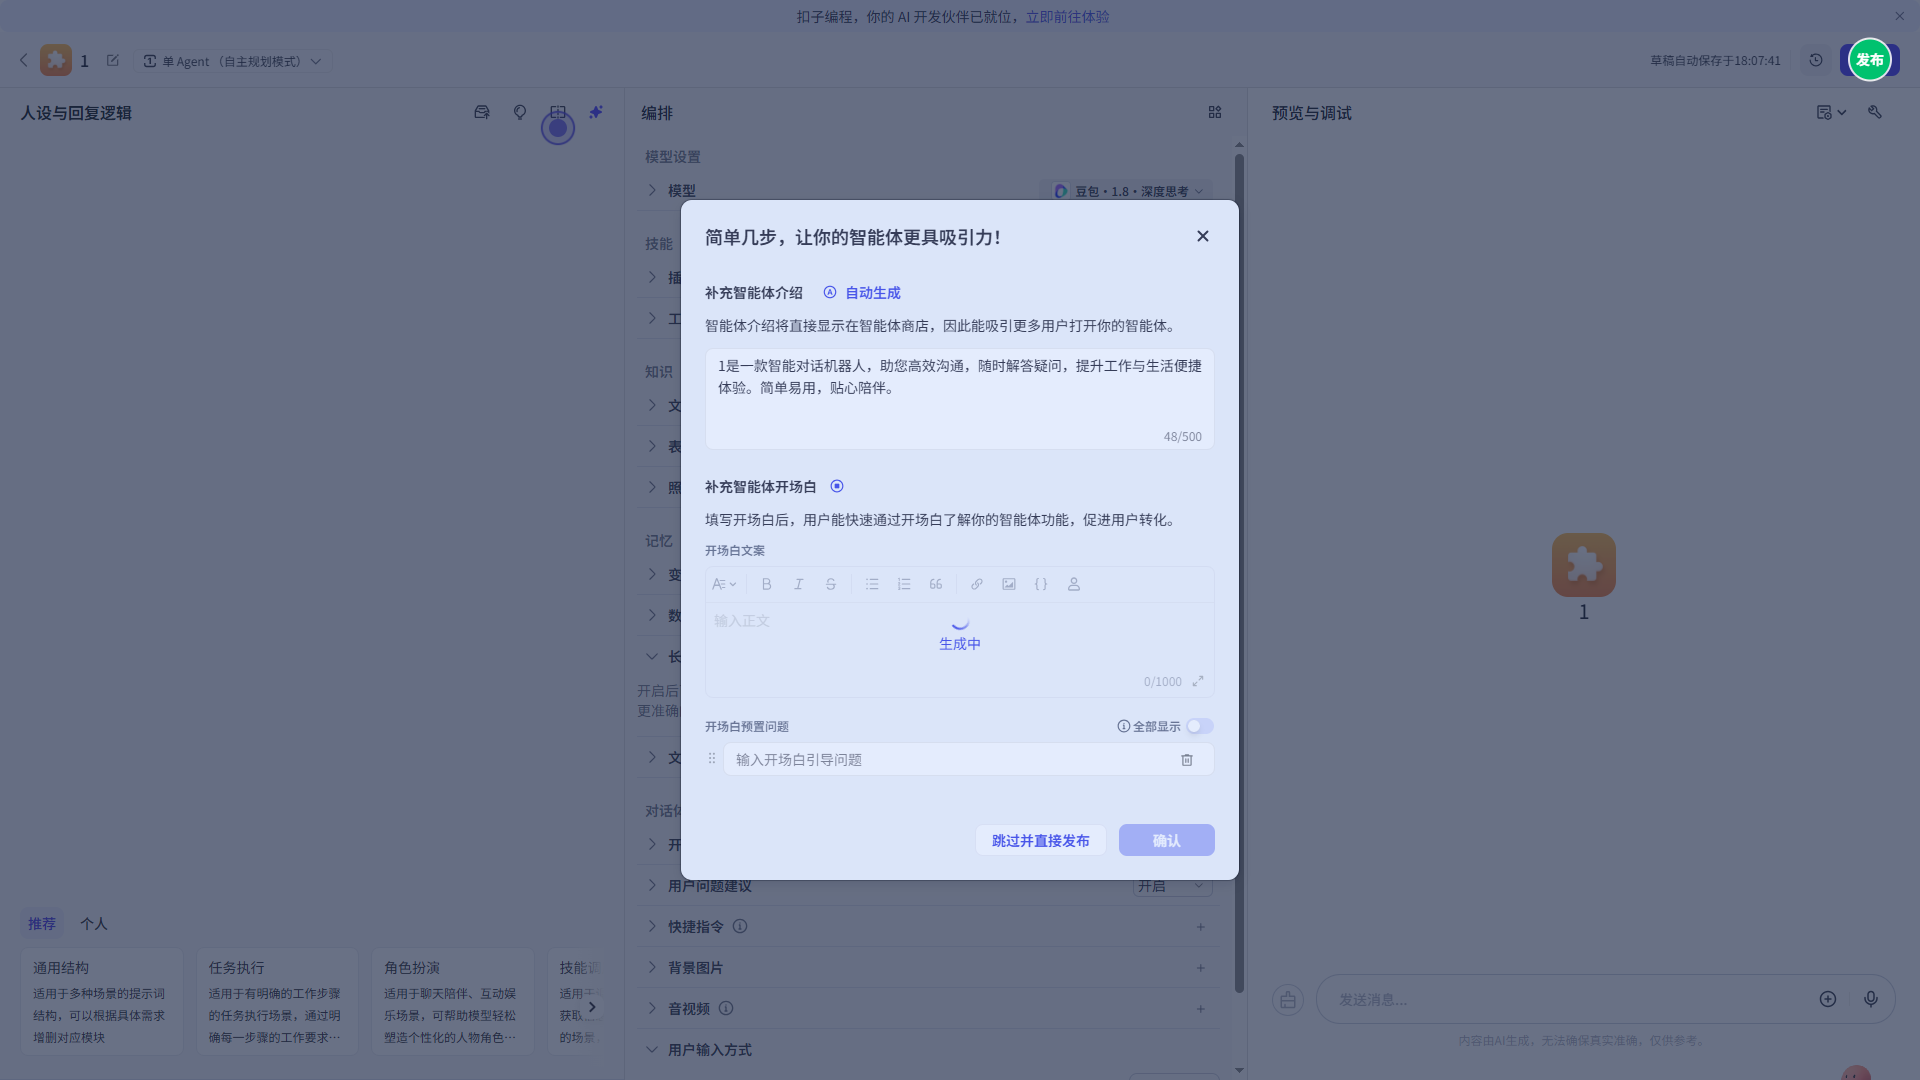Open the text style dropdown in the editor toolbar
The width and height of the screenshot is (1920, 1080).
click(x=724, y=584)
